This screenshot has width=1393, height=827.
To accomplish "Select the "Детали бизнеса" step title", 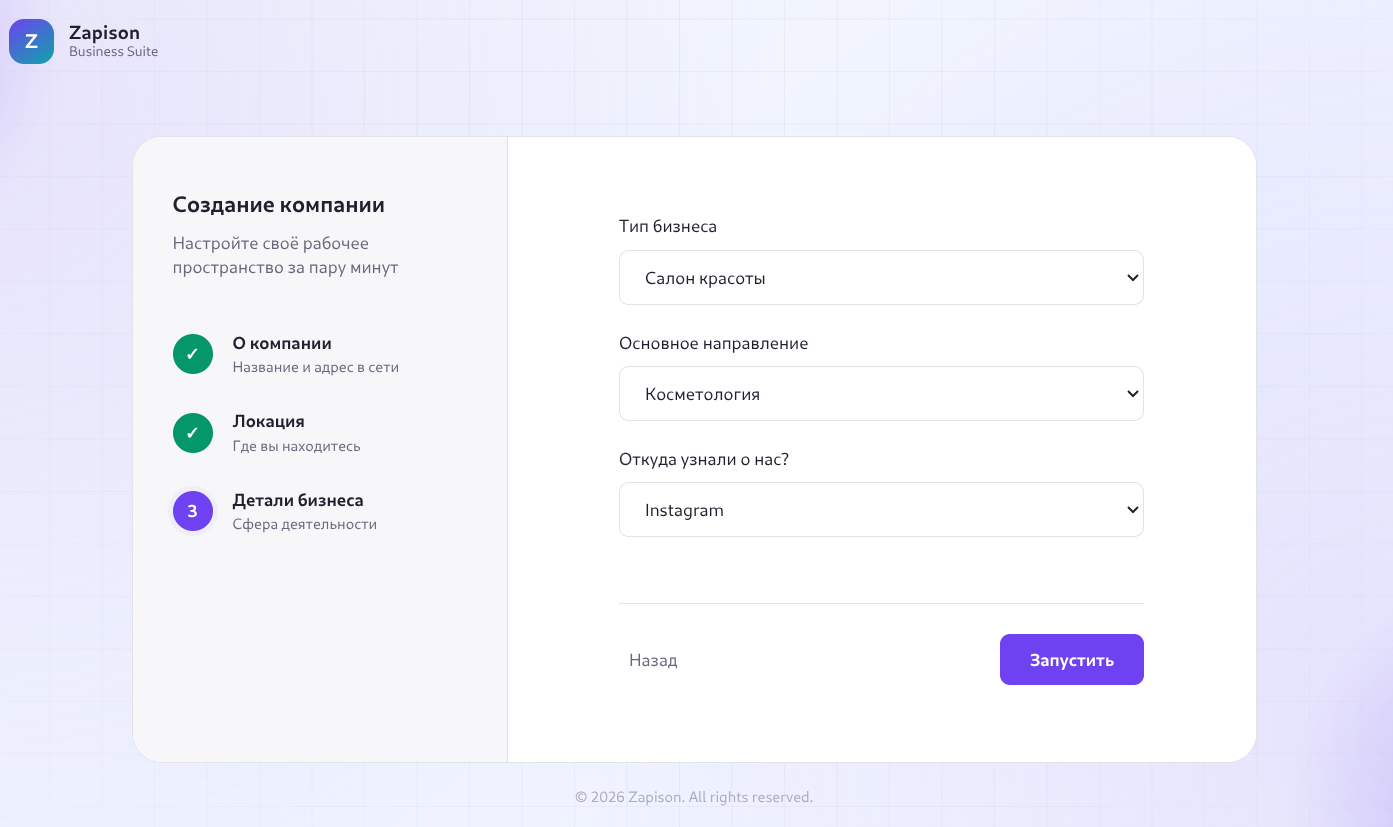I will point(298,500).
